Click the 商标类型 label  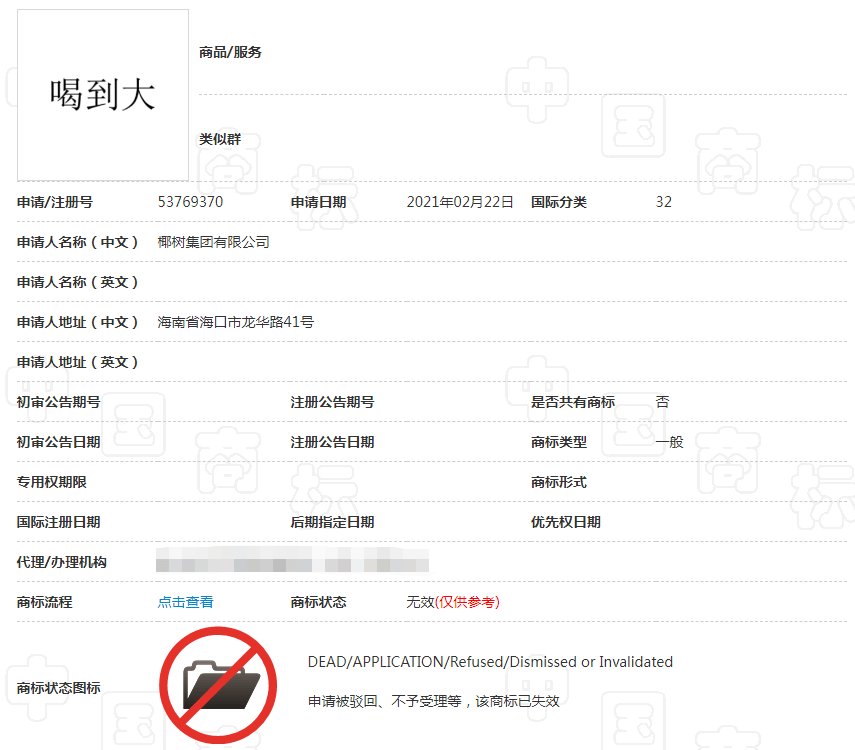pos(559,442)
